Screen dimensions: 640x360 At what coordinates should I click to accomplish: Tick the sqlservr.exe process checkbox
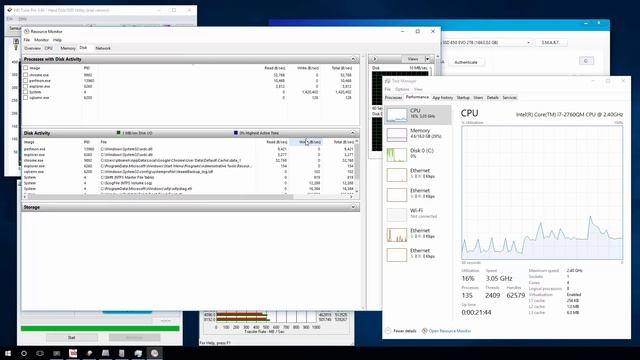(x=26, y=98)
